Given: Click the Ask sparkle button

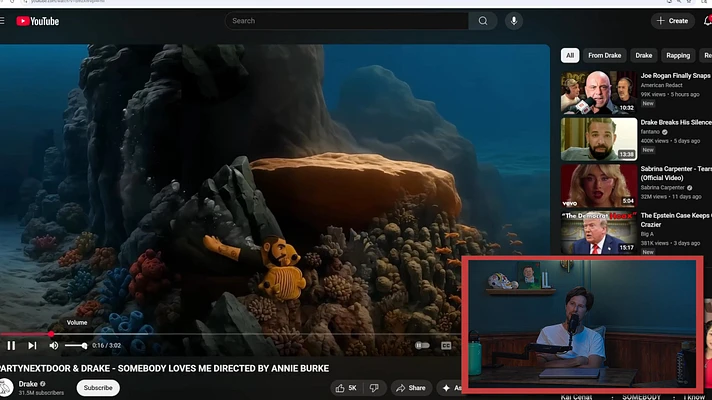Looking at the screenshot, I should coord(450,388).
